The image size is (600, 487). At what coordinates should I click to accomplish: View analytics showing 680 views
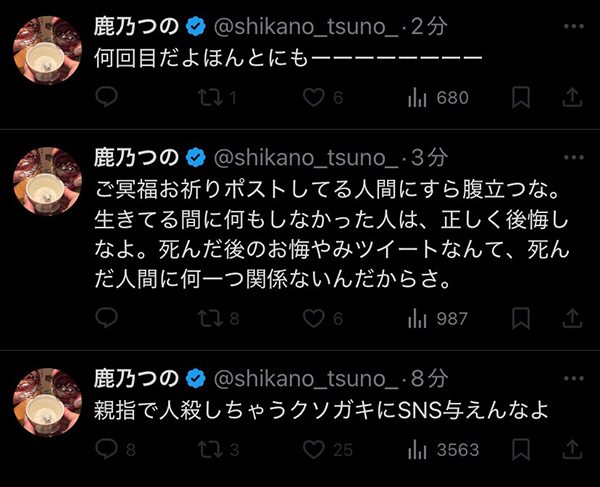[439, 98]
